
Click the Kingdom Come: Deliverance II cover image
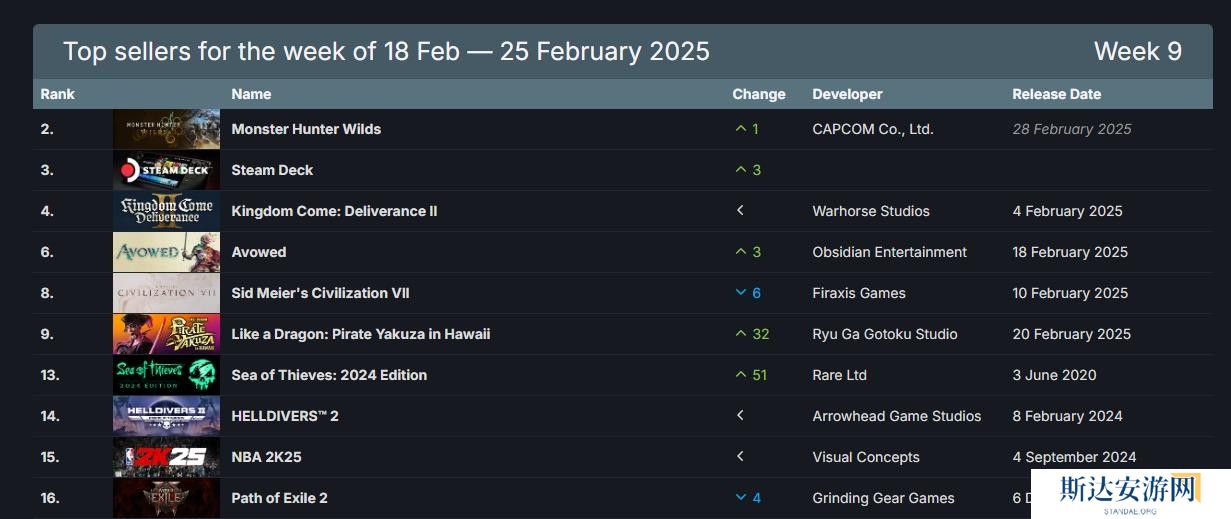click(166, 211)
